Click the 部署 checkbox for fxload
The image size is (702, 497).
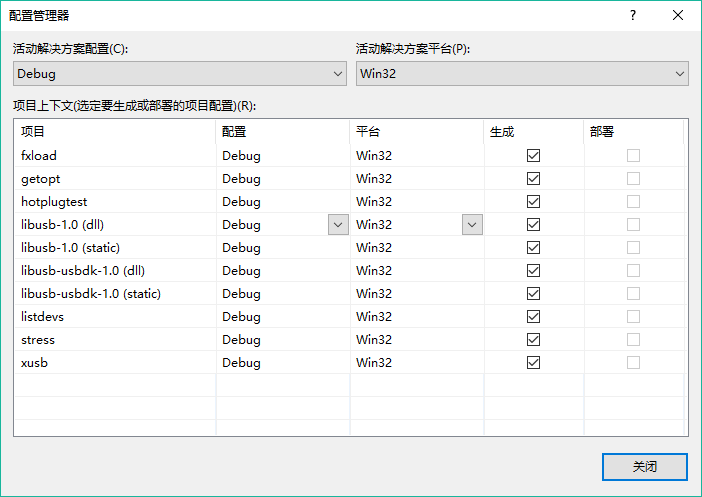click(633, 156)
